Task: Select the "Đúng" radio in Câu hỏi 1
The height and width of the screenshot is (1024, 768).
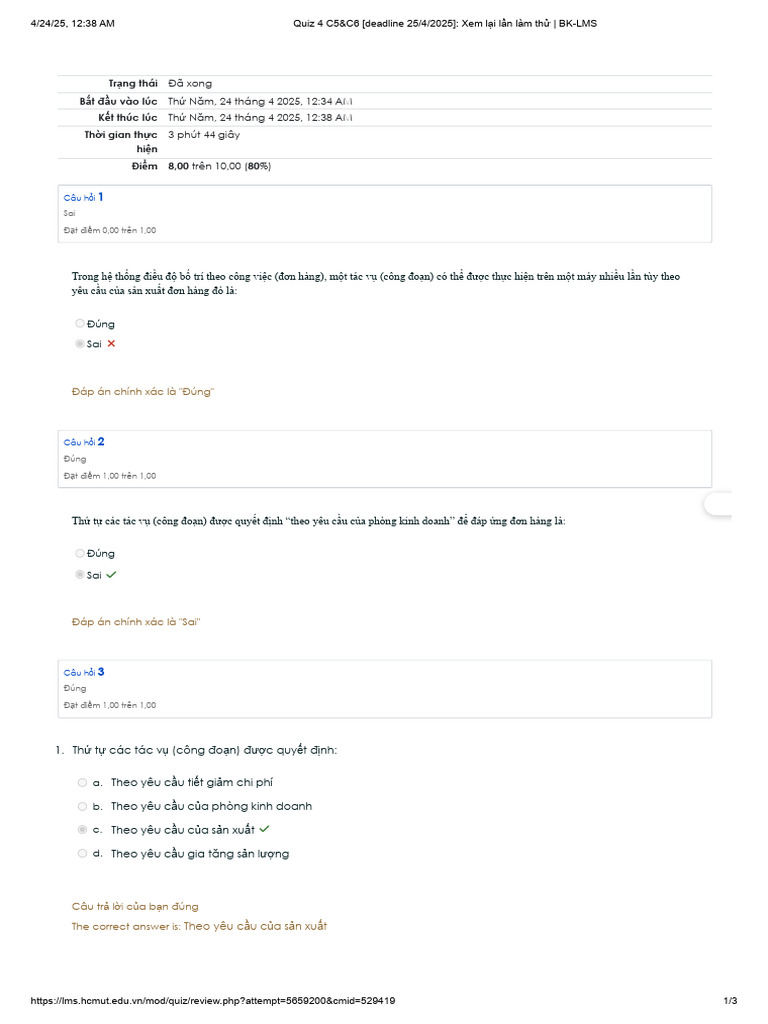Action: point(80,324)
